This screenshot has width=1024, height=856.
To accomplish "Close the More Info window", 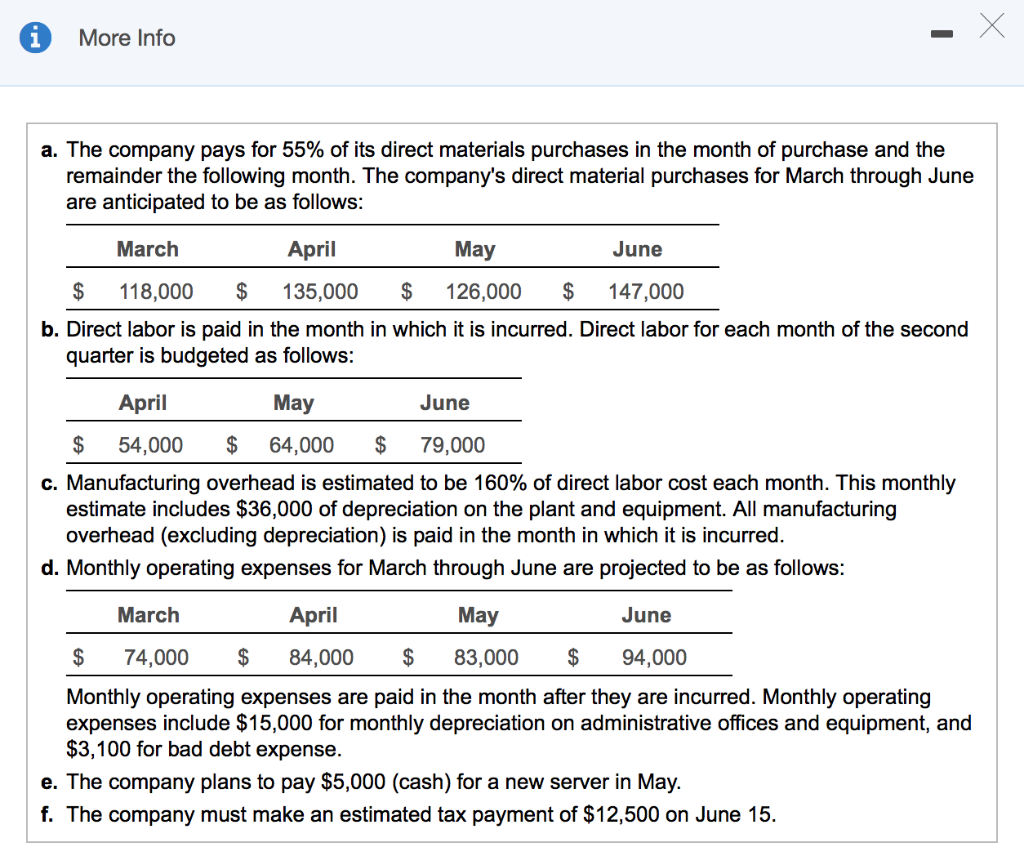I will tap(991, 26).
